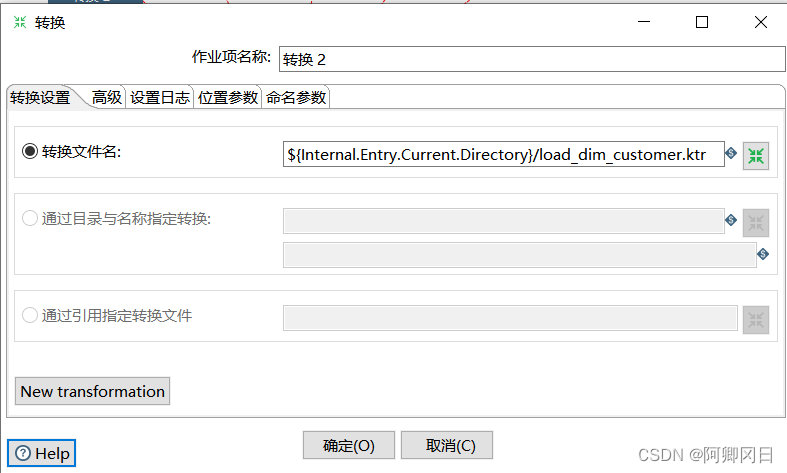Confirm with the 确定(O) button

tap(348, 445)
